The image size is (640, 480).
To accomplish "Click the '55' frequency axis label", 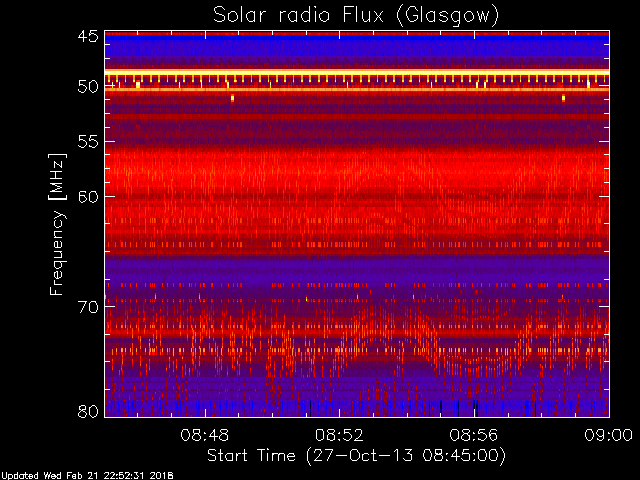I will pos(88,142).
